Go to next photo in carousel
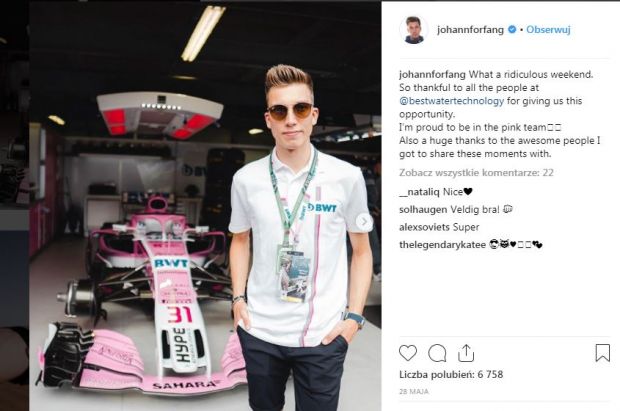 coord(363,222)
